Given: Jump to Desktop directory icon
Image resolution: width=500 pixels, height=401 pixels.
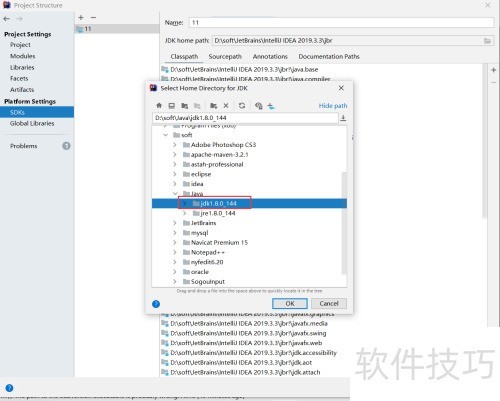Looking at the screenshot, I should pyautogui.click(x=172, y=106).
